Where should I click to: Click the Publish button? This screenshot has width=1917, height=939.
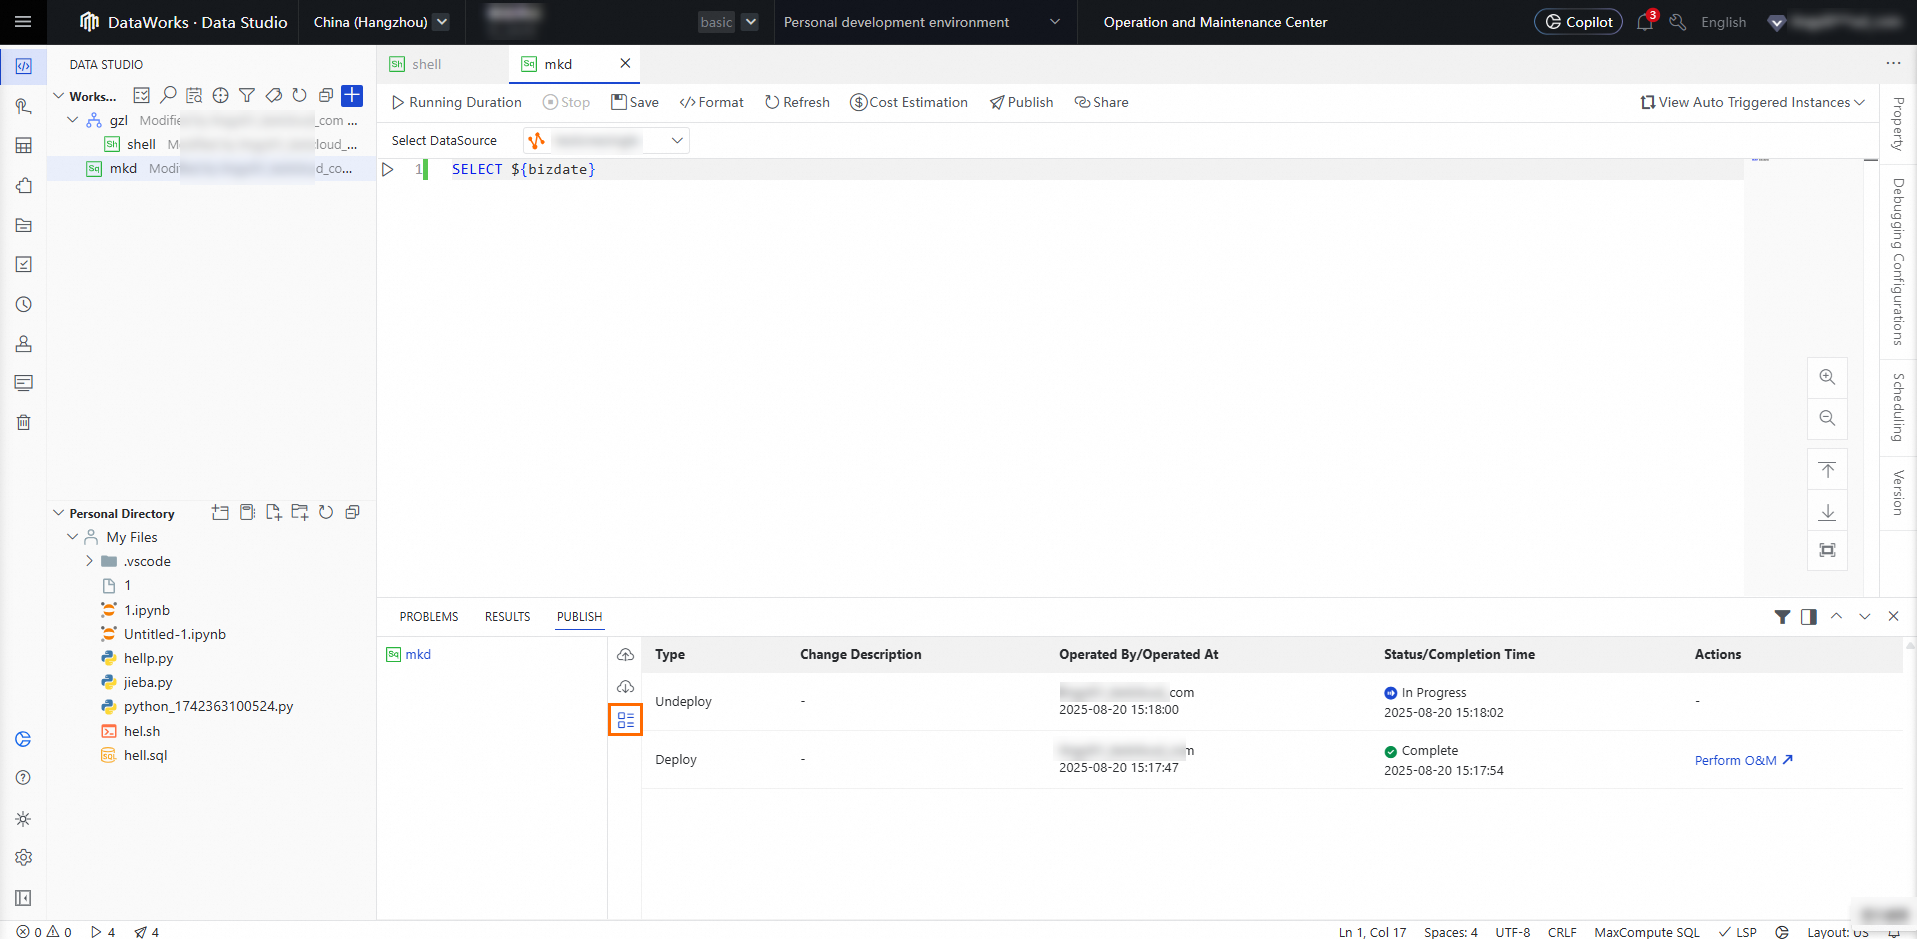[1021, 102]
